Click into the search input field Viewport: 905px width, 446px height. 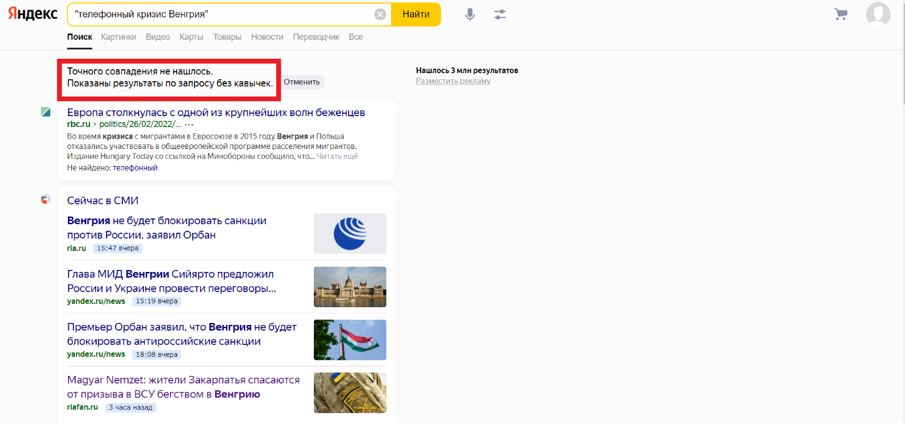(x=220, y=14)
